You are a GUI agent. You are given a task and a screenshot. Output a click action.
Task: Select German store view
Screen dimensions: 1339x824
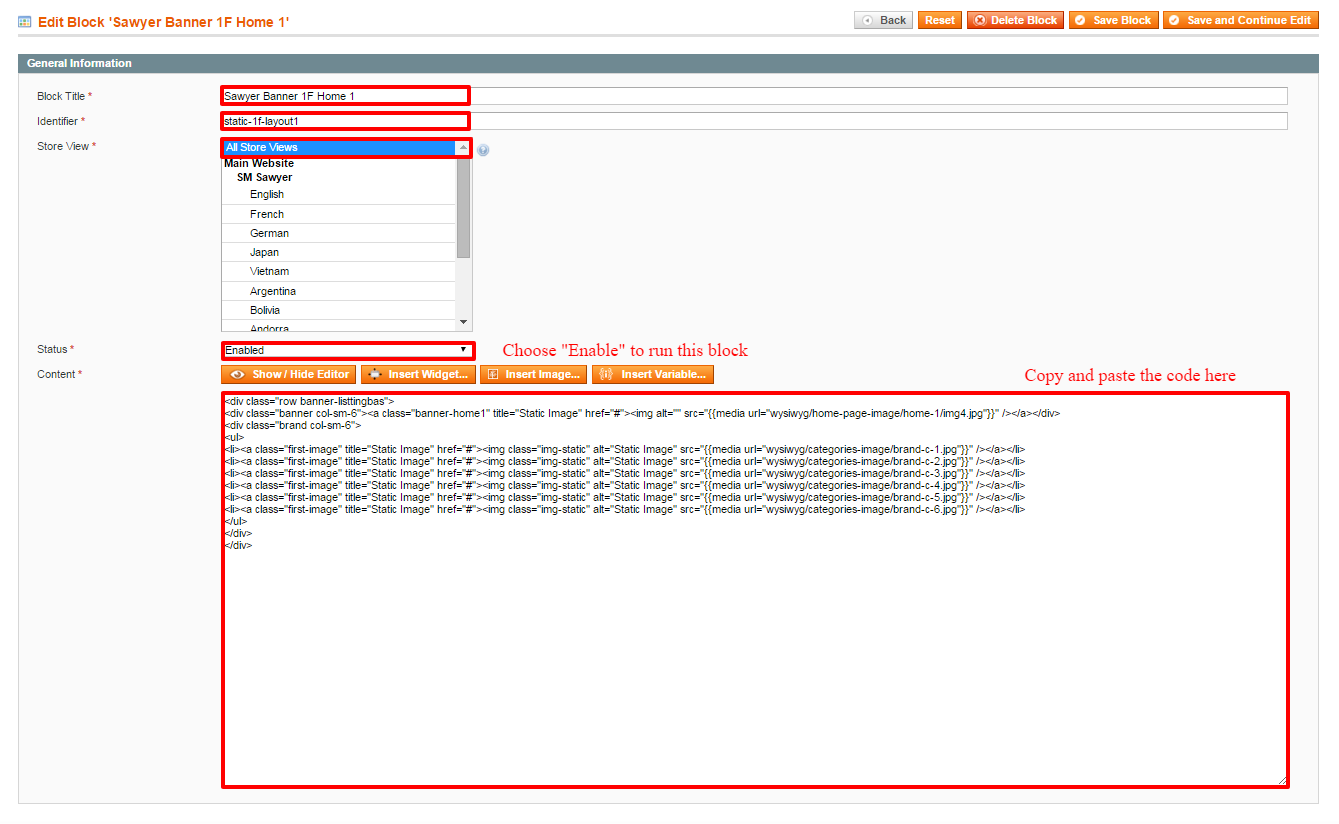click(339, 233)
